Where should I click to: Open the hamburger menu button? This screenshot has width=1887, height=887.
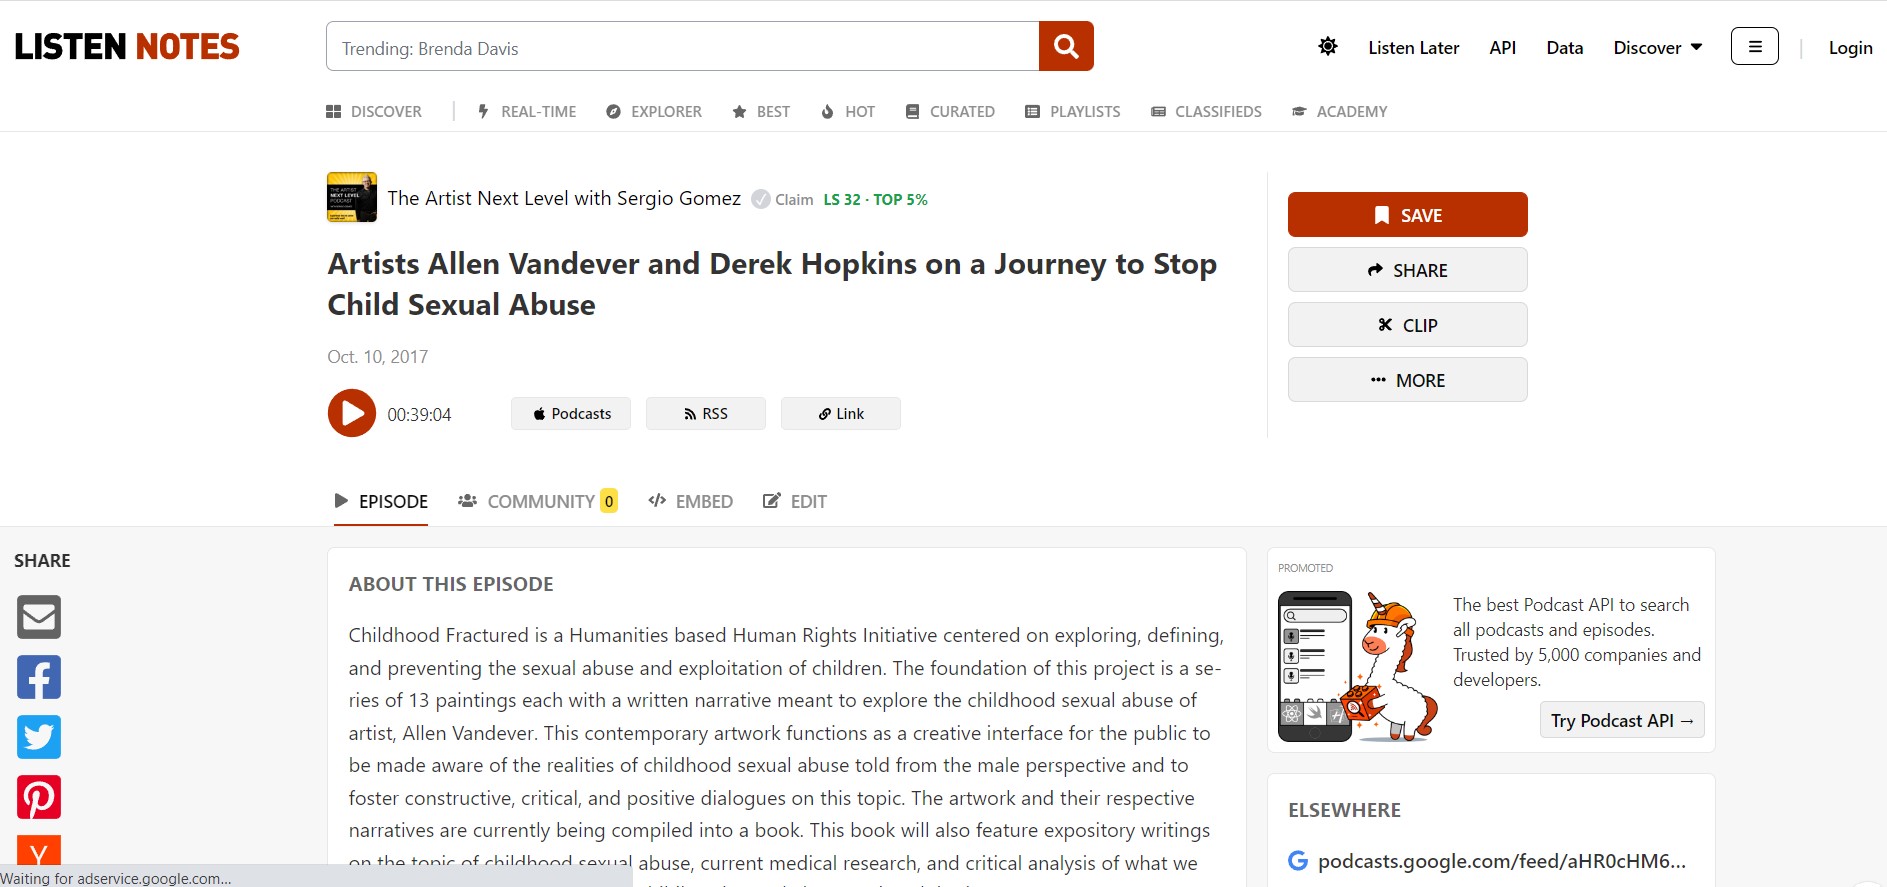click(x=1754, y=47)
